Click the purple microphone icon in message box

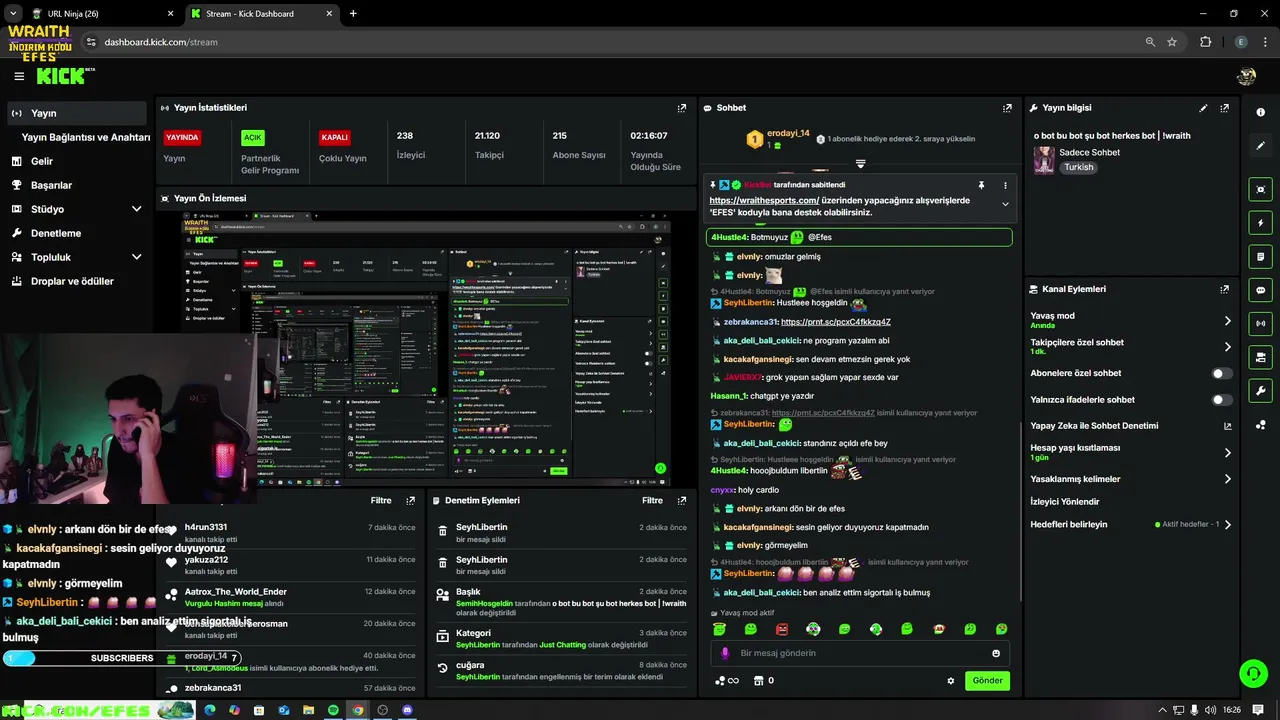point(725,653)
